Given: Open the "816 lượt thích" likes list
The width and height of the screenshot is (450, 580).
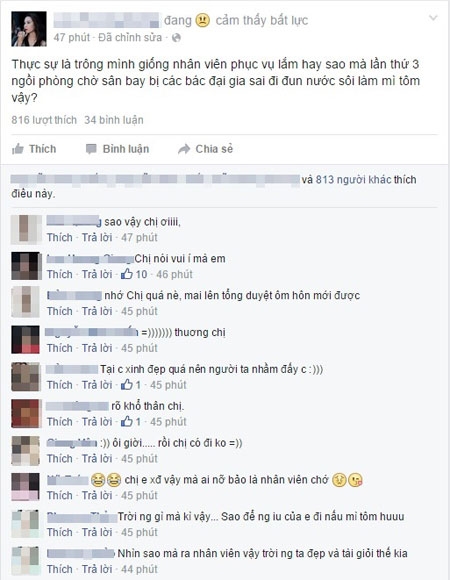Looking at the screenshot, I should [44, 120].
